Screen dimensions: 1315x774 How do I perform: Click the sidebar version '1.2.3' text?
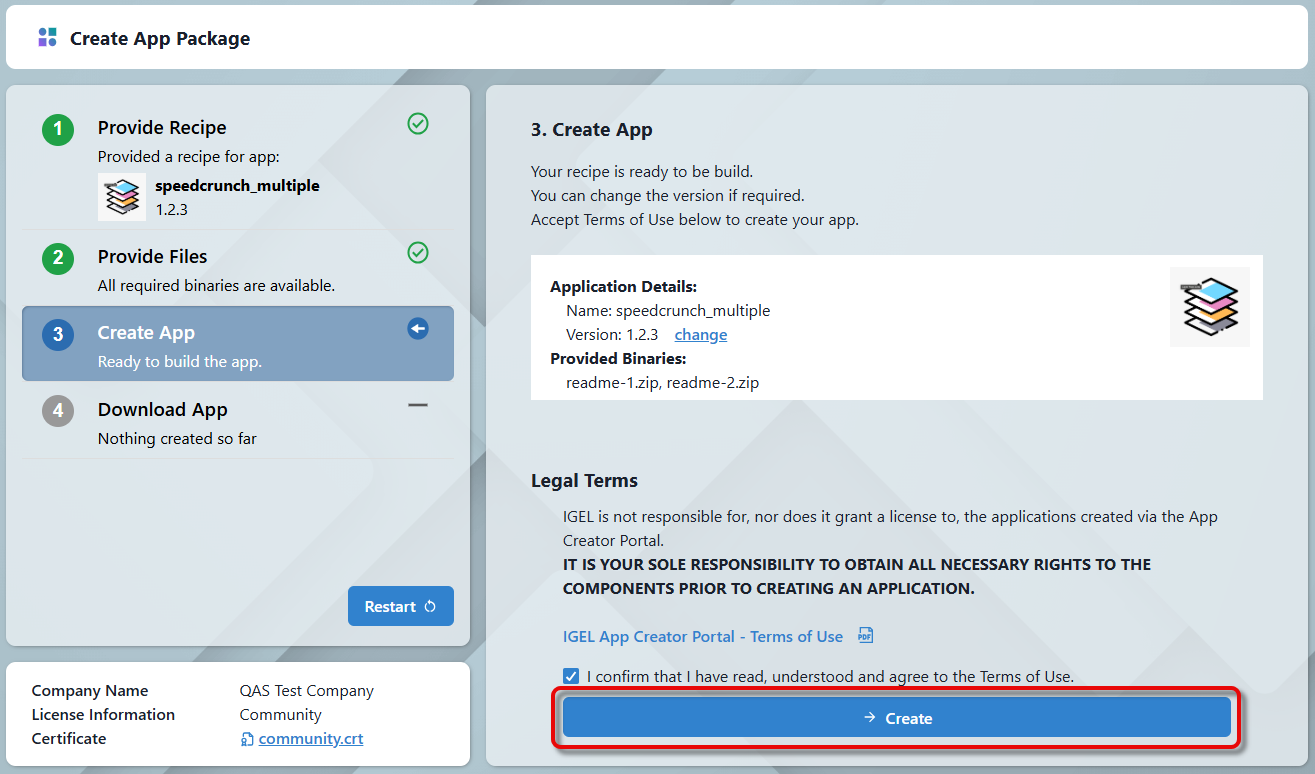pos(172,210)
